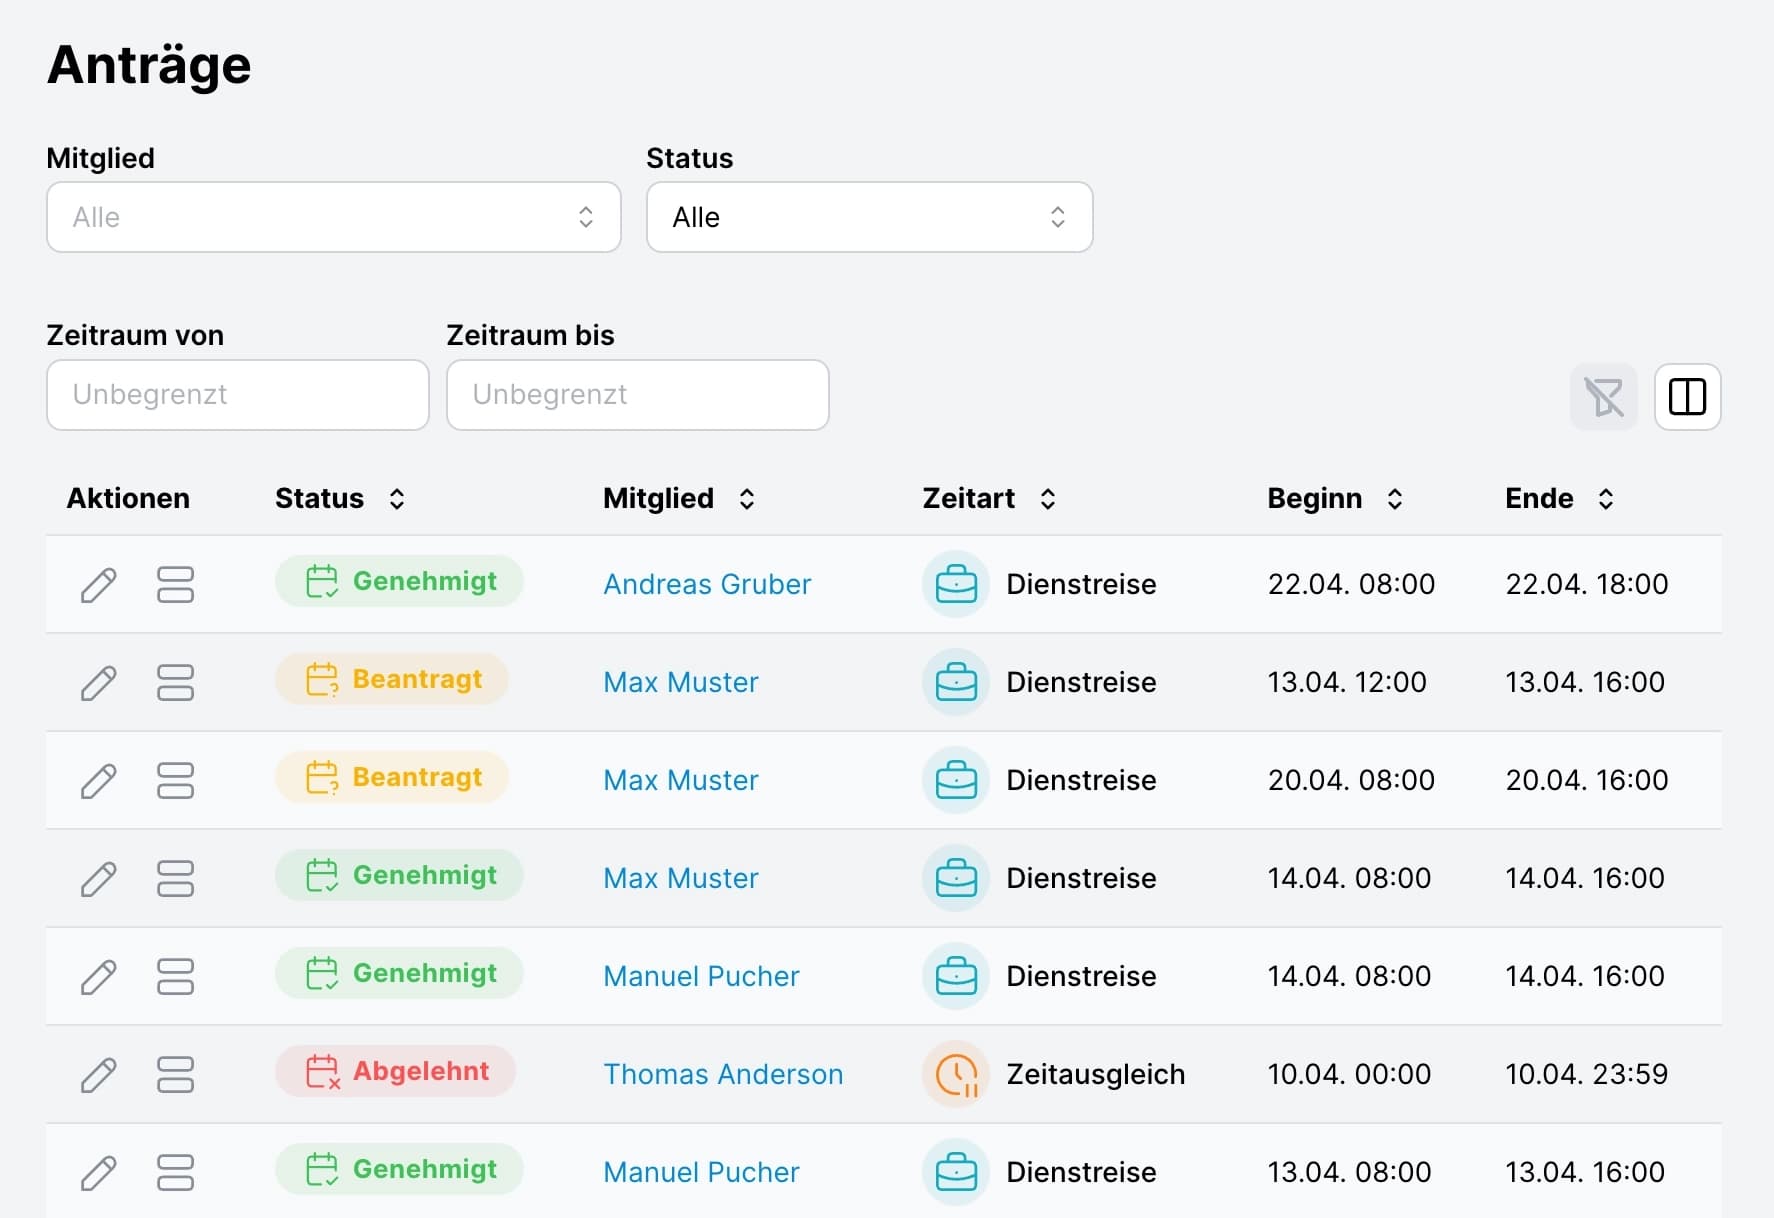Click pencil icon for 13.04. 12:00 request
Screen dimensions: 1774x1218
click(x=98, y=682)
